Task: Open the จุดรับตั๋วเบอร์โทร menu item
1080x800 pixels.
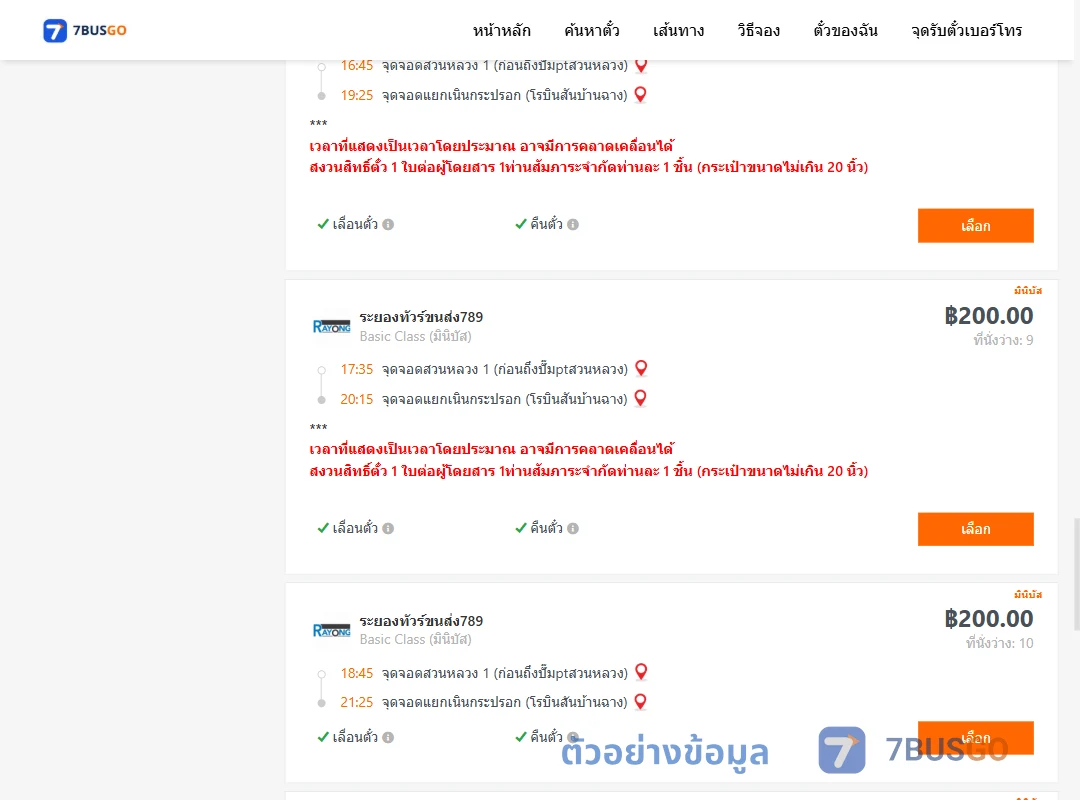Action: coord(966,30)
